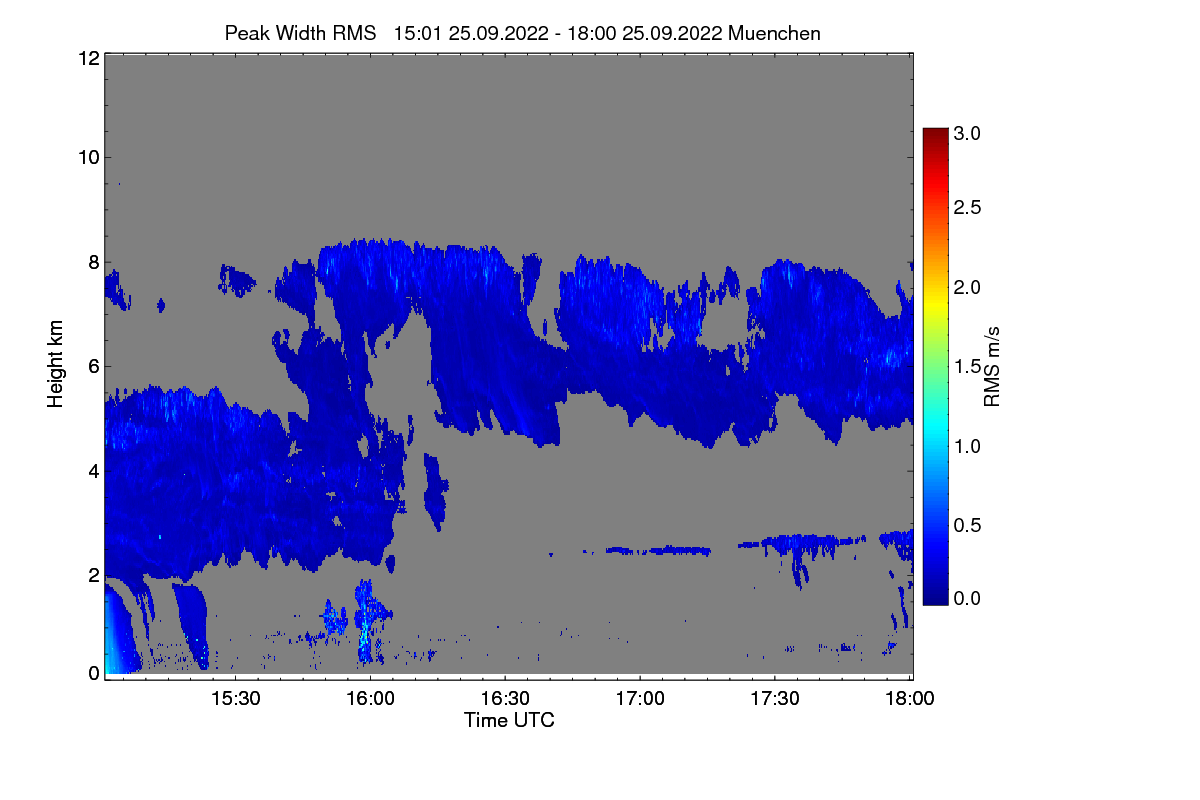1200x800 pixels.
Task: Click the colorbar value 2.0
Action: 968,288
